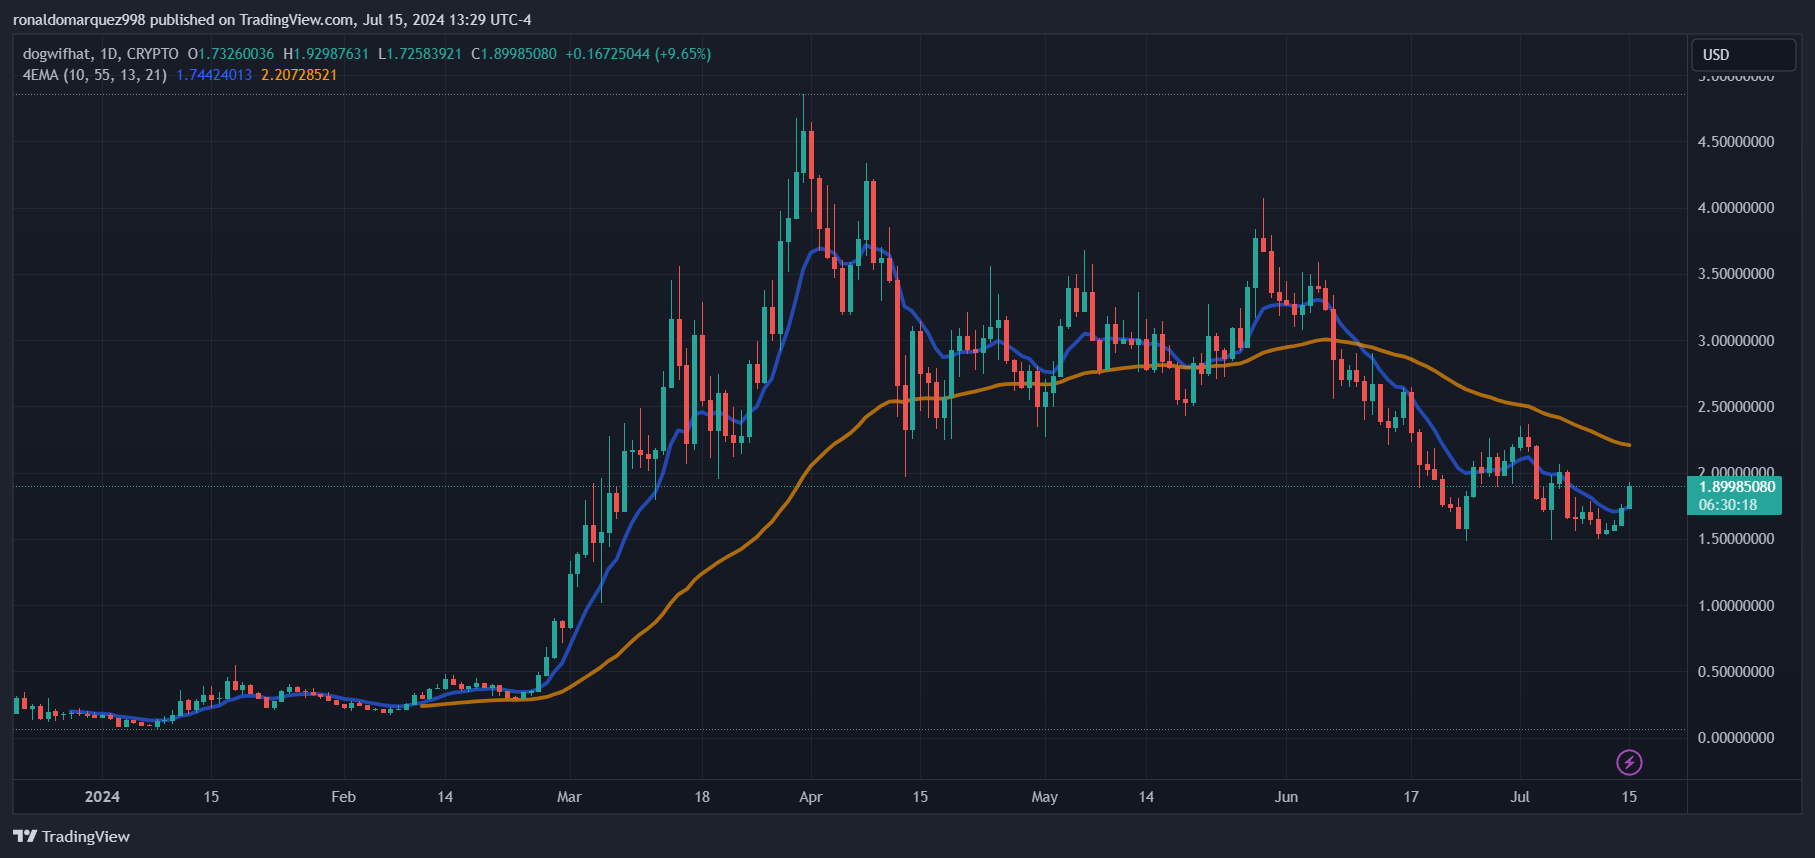The height and width of the screenshot is (858, 1815).
Task: Click the 0.50000000 price axis label
Action: click(1736, 672)
